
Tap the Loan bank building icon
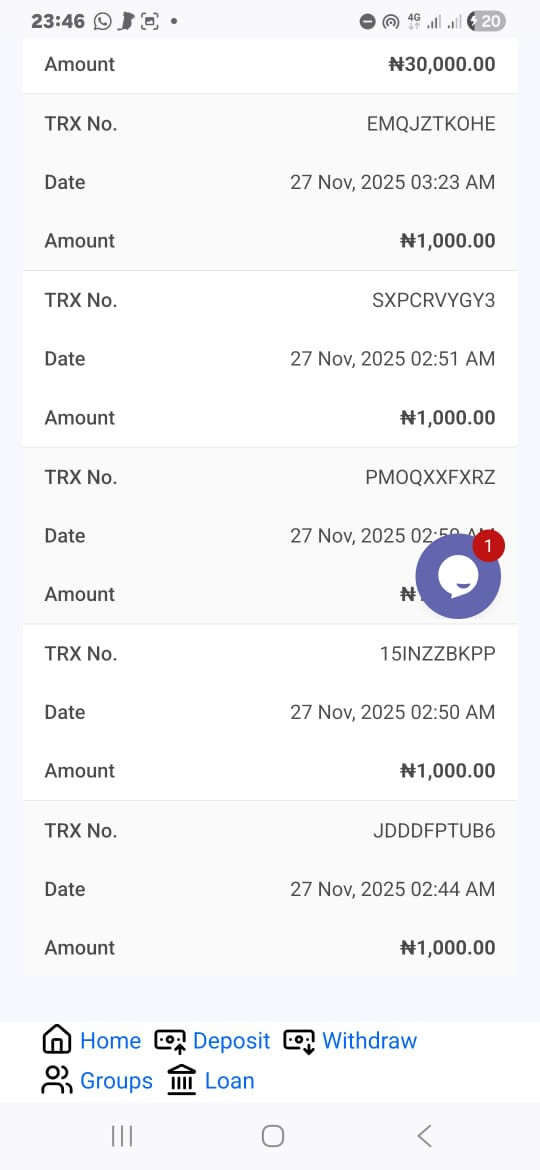(182, 1080)
